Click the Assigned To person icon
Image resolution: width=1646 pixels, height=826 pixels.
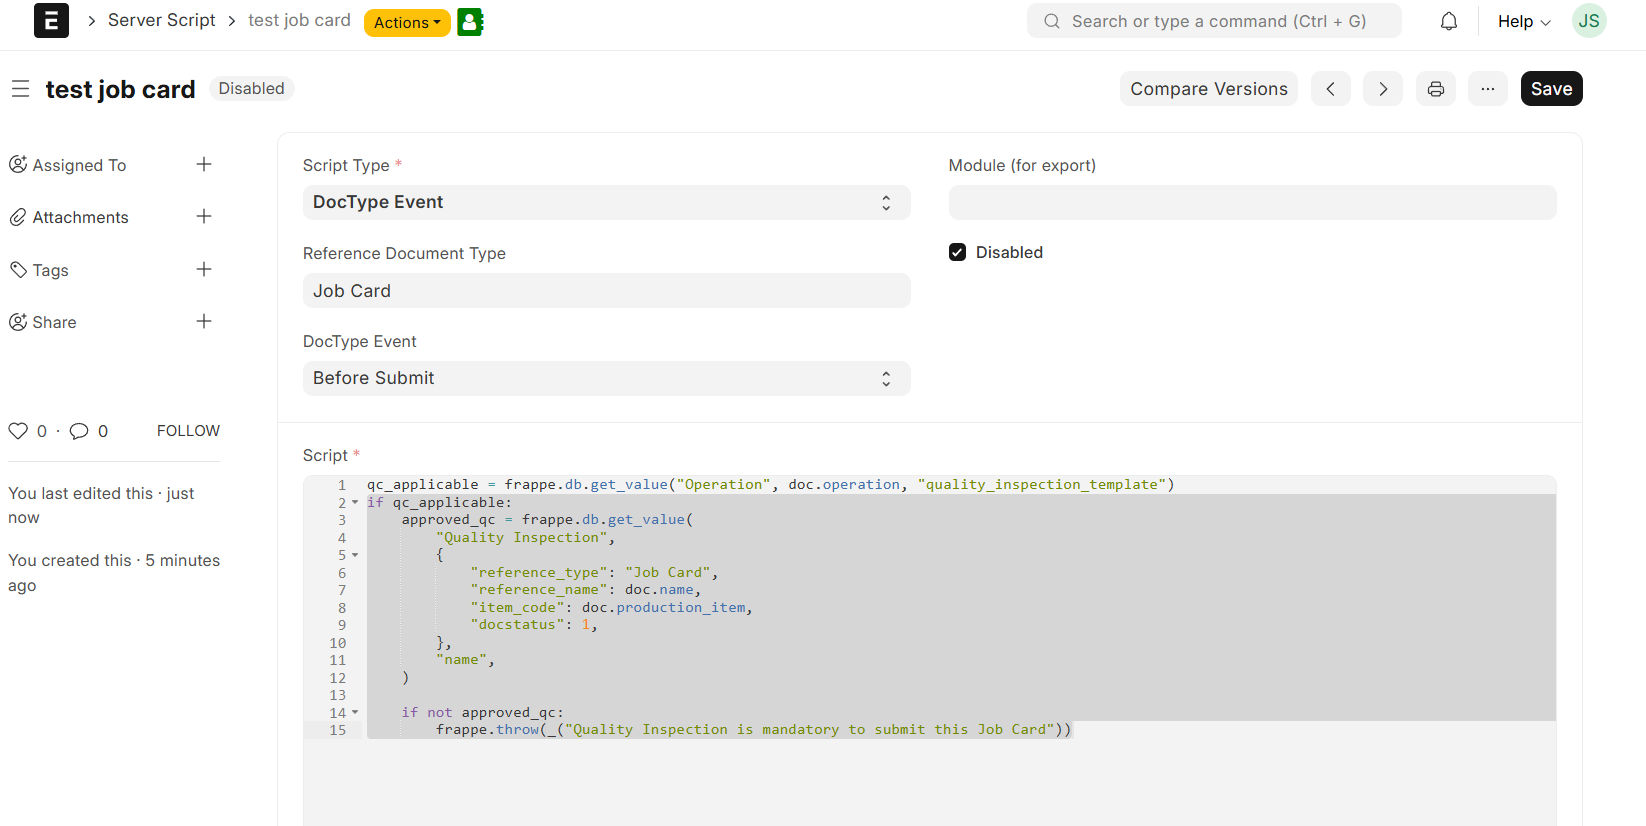click(x=18, y=164)
